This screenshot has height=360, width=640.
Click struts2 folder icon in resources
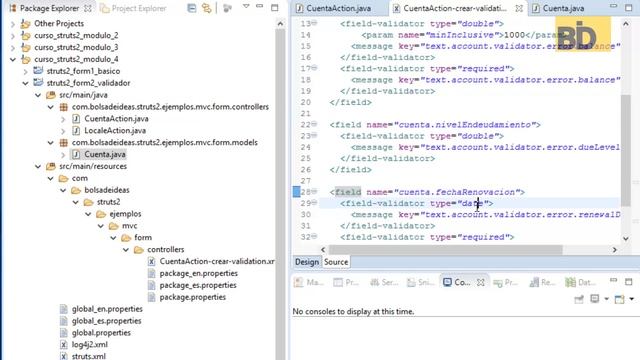pos(89,202)
